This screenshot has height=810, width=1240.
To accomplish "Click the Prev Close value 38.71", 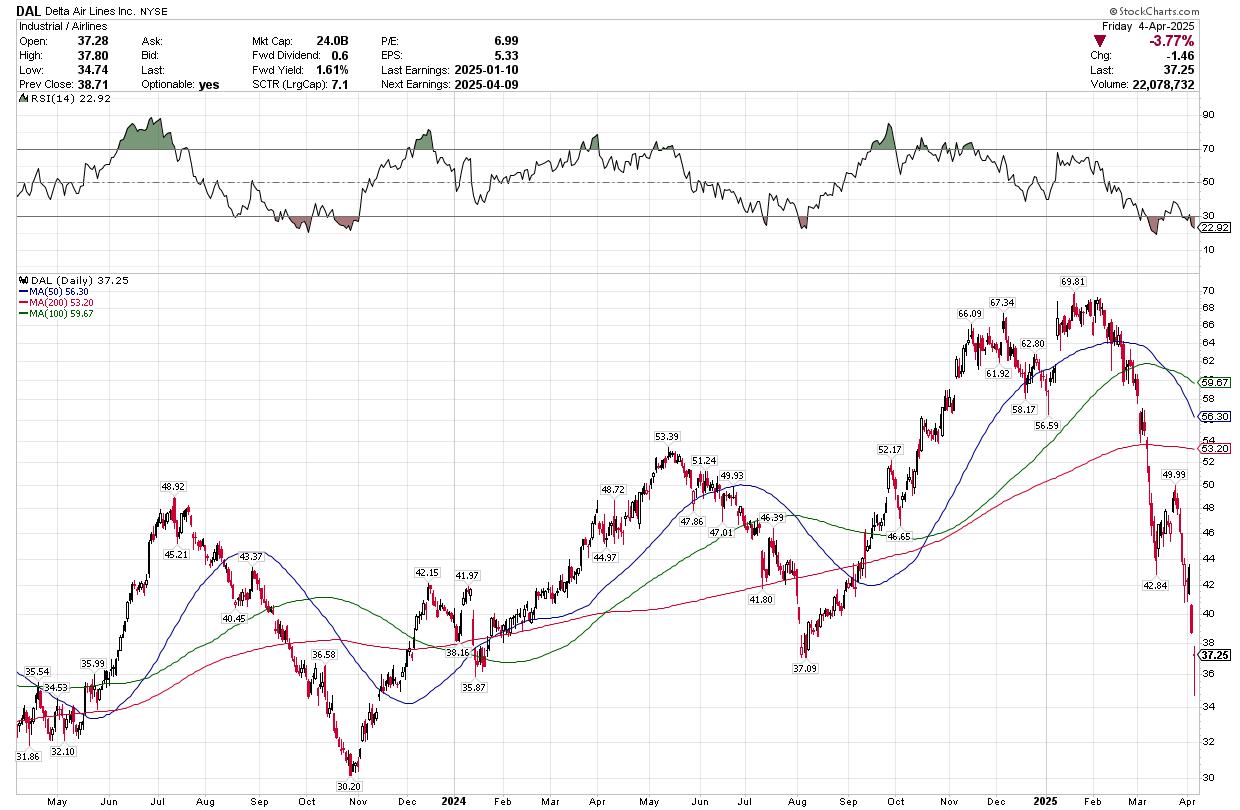I will 92,85.
